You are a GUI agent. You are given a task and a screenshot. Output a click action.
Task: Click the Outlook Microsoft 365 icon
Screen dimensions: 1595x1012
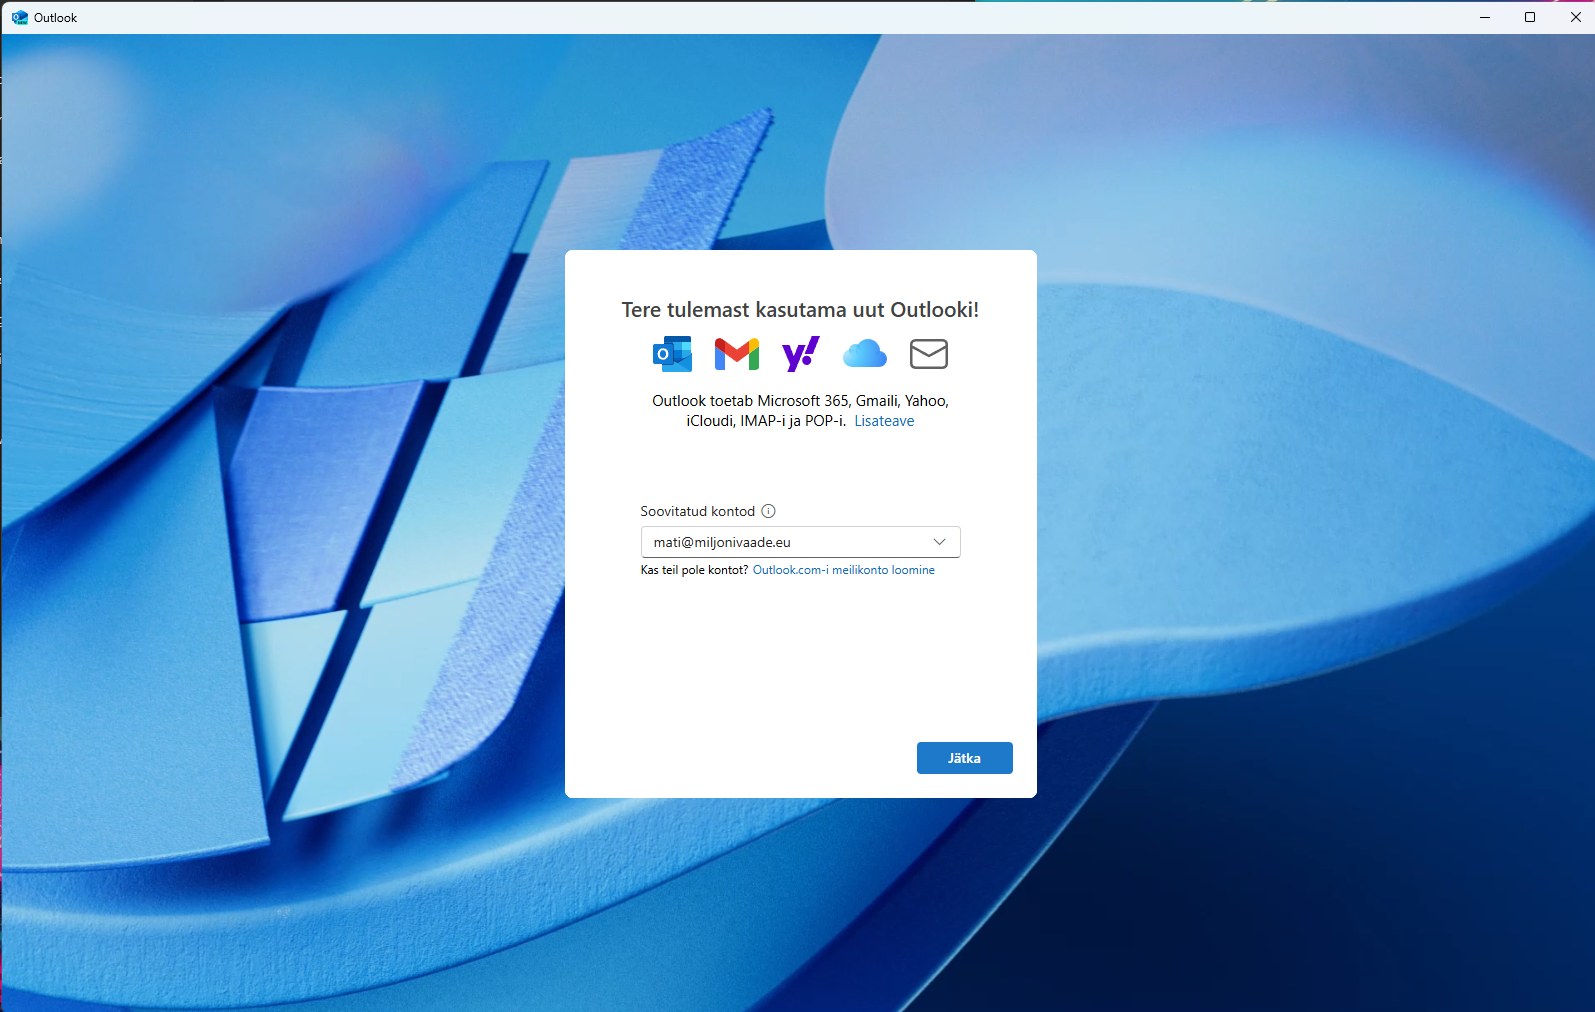coord(672,354)
